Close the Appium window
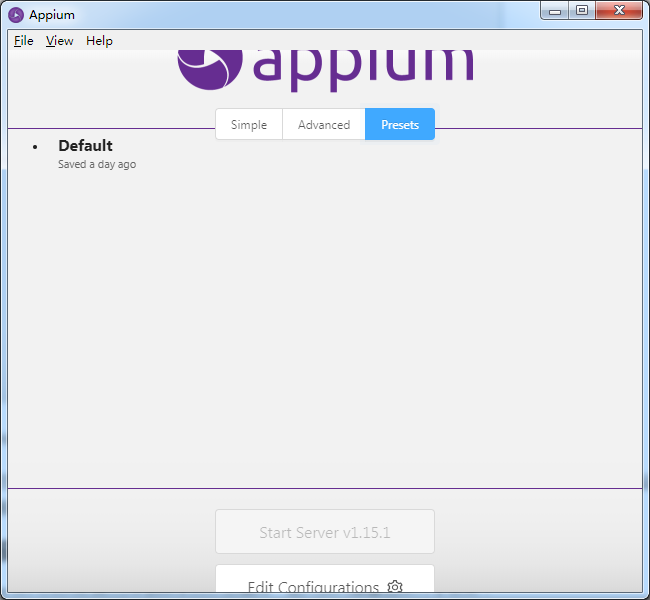The width and height of the screenshot is (650, 600). coord(619,10)
